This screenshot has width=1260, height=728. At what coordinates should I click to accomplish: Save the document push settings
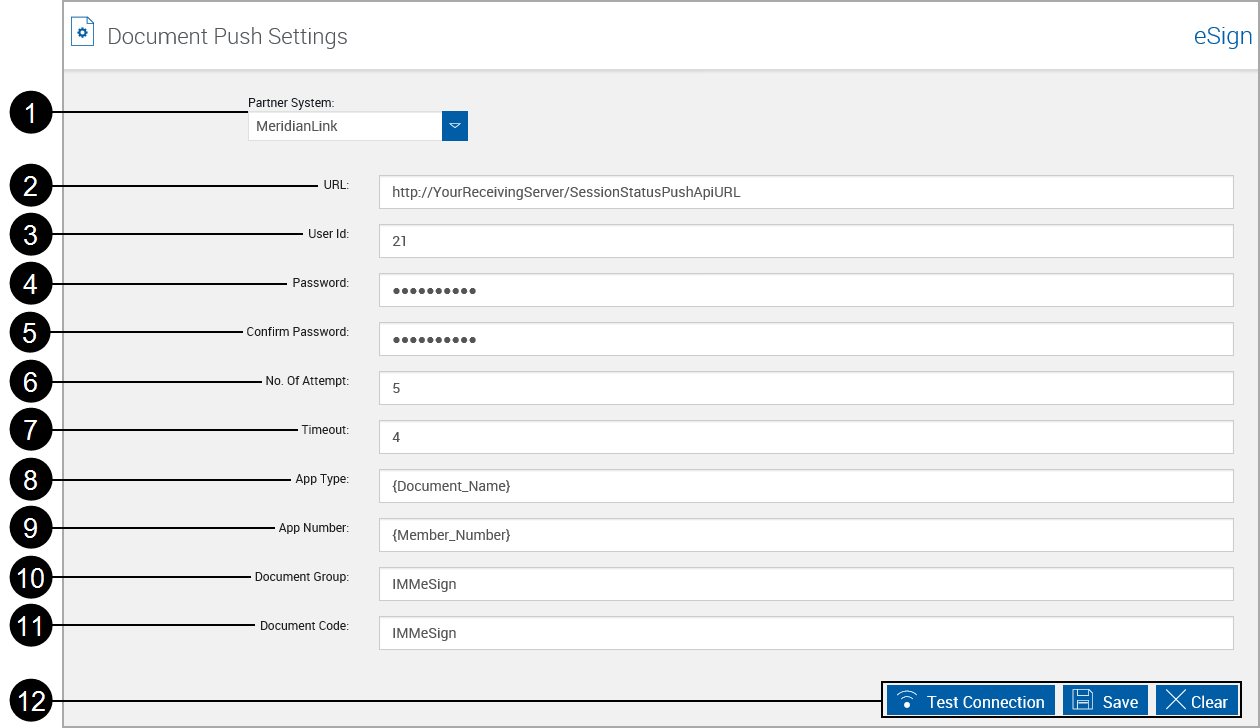[x=1104, y=700]
